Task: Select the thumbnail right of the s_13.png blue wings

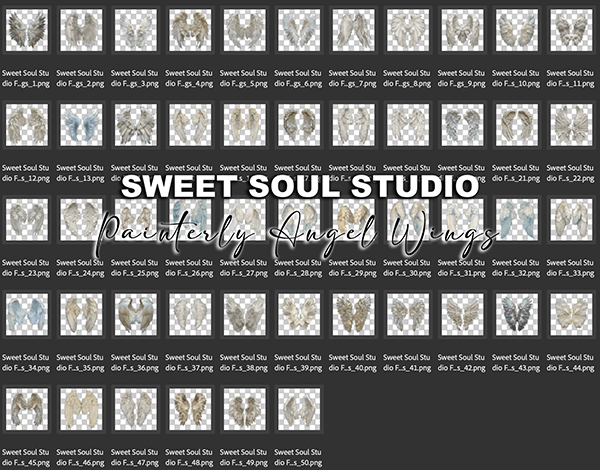Action: pyautogui.click(x=136, y=125)
